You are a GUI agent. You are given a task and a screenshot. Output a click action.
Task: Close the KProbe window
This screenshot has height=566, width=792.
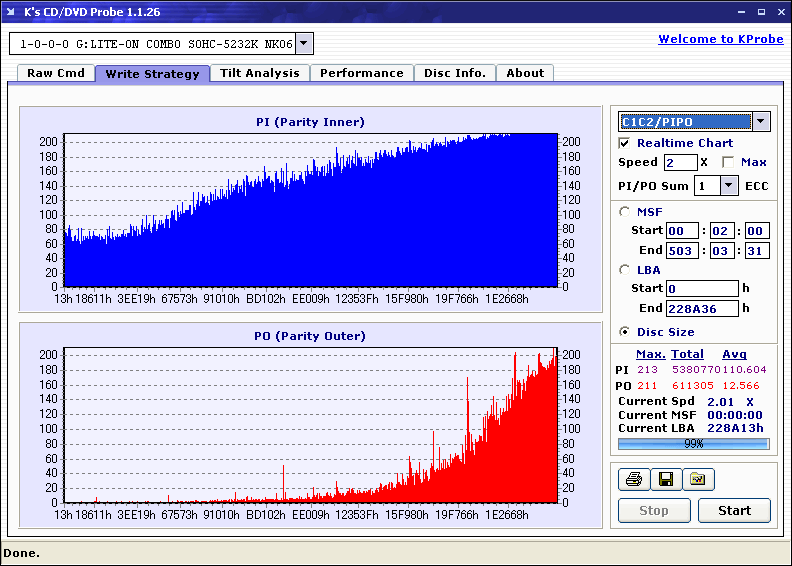click(781, 12)
